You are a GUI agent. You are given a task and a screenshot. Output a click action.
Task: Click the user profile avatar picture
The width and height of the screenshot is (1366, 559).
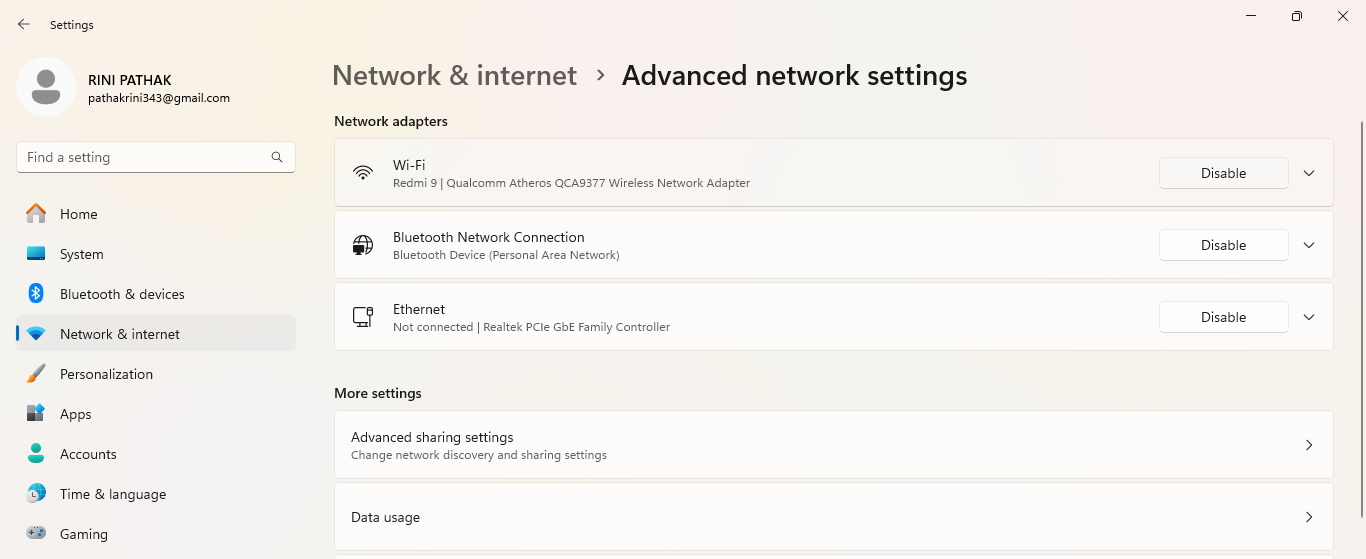pos(46,87)
